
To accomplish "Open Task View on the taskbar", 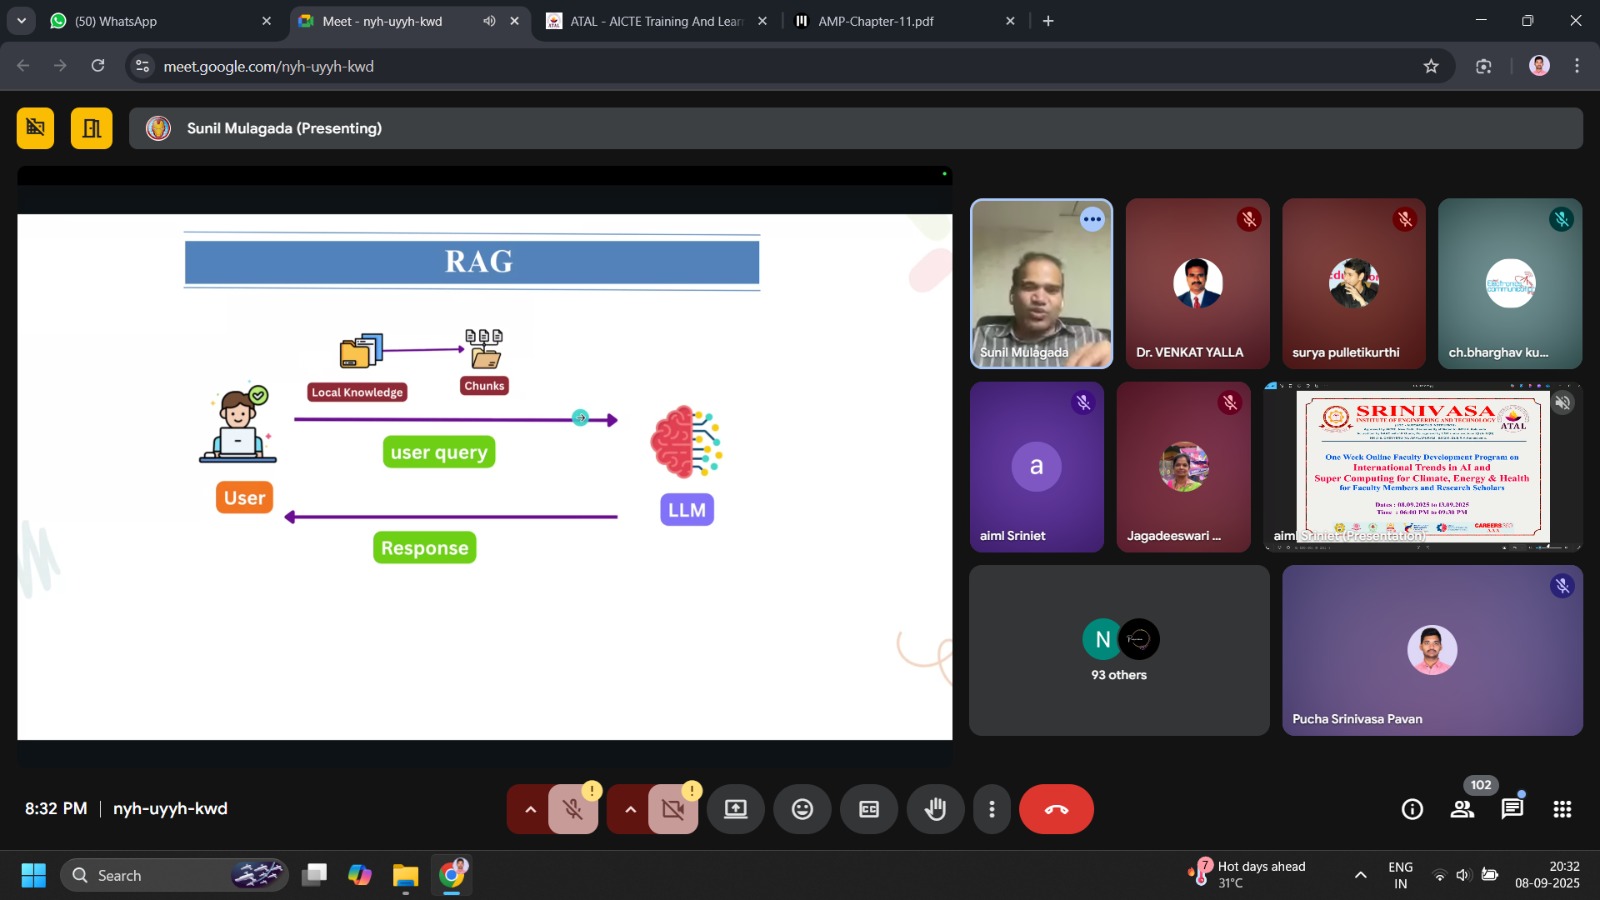I will 314,876.
